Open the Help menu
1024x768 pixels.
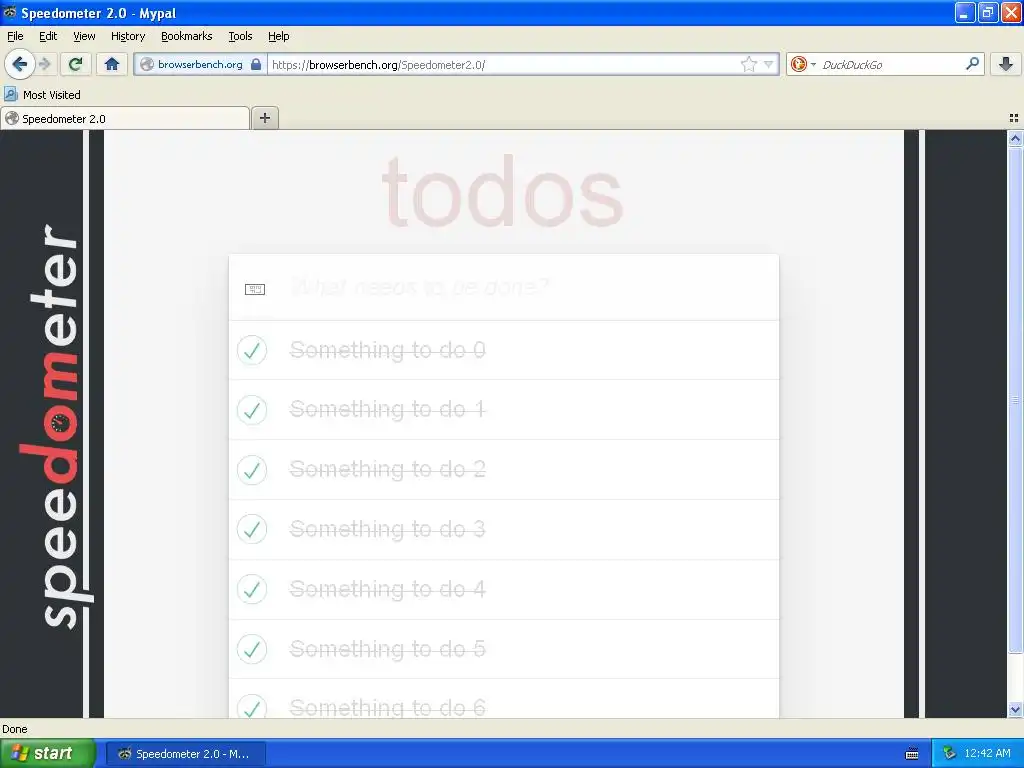click(x=279, y=36)
